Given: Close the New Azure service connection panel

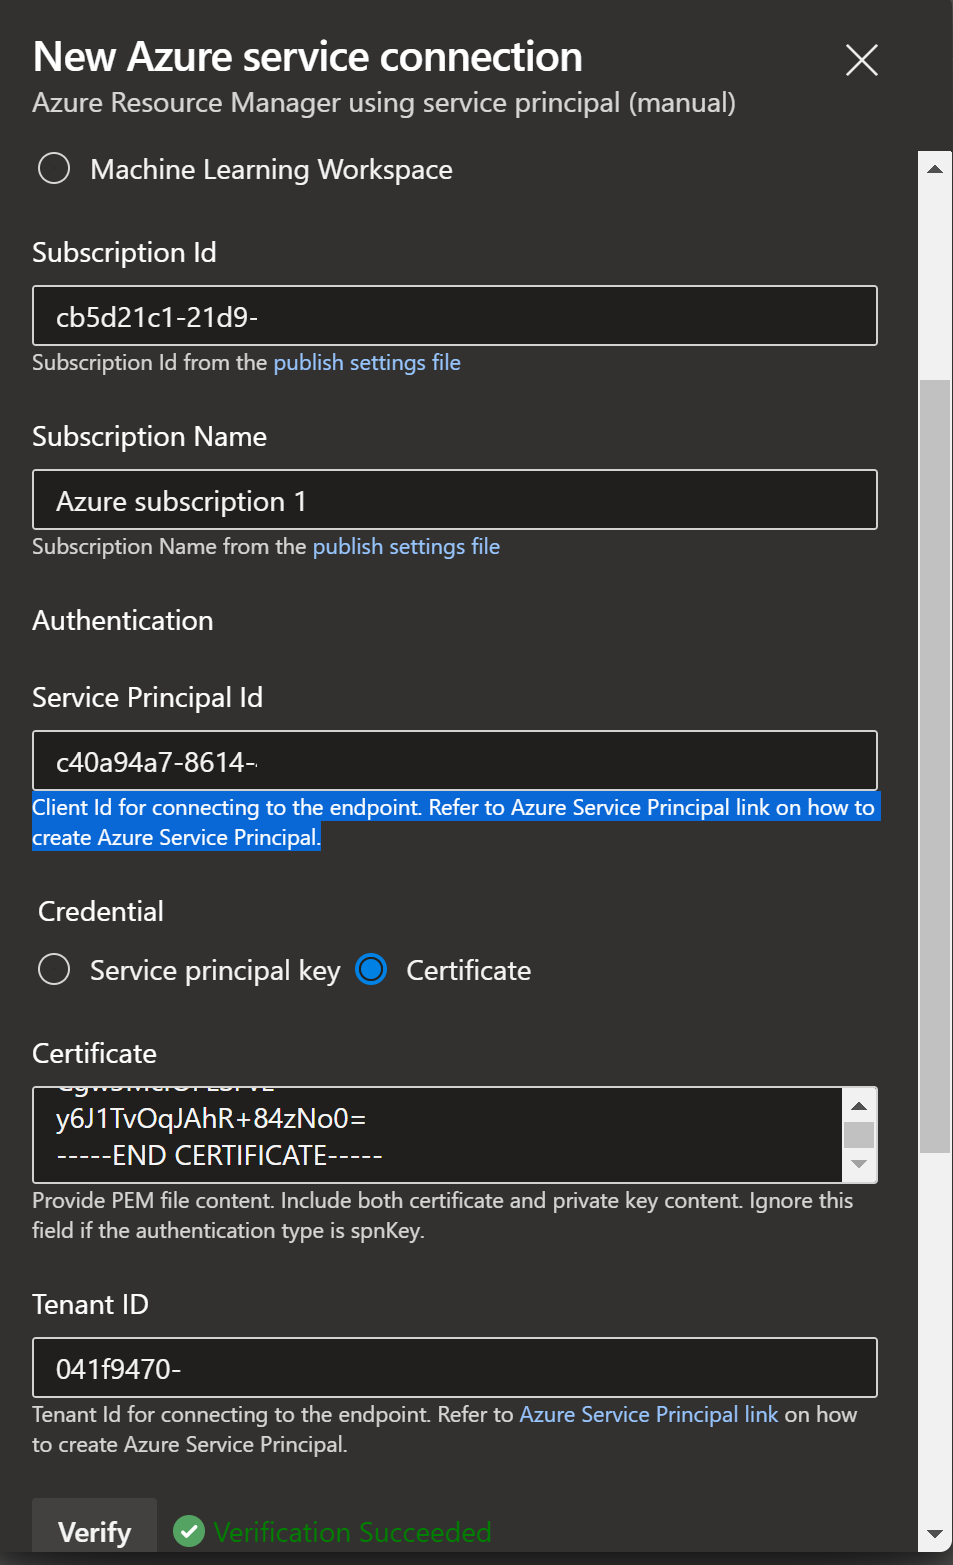Looking at the screenshot, I should (x=861, y=60).
